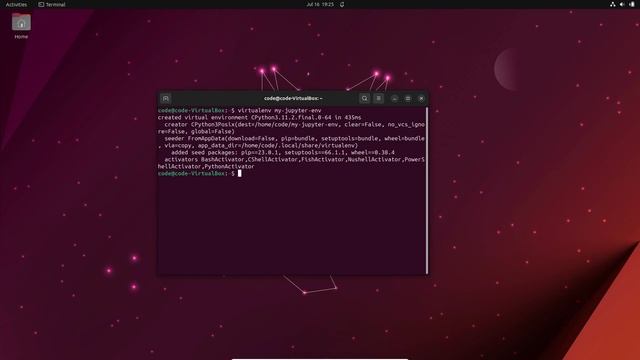Click the terminal title 'code@code-VirtualBox'

coord(293,98)
